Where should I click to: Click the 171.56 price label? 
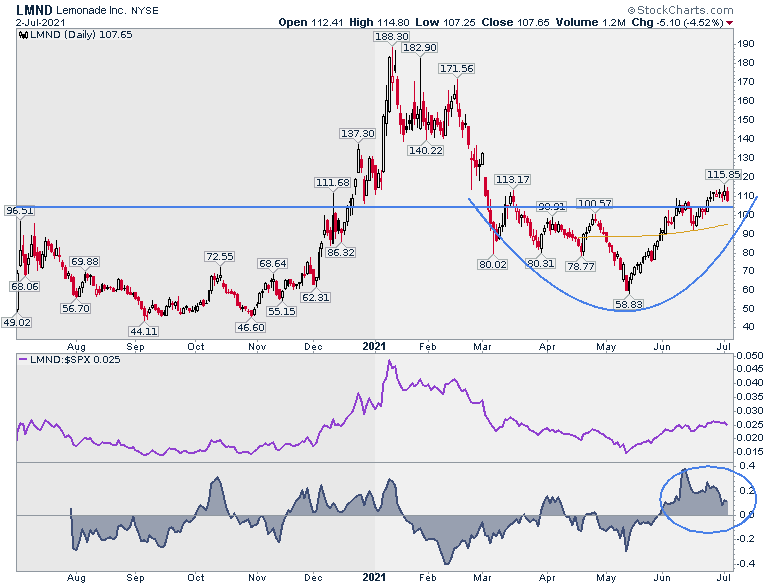click(456, 69)
